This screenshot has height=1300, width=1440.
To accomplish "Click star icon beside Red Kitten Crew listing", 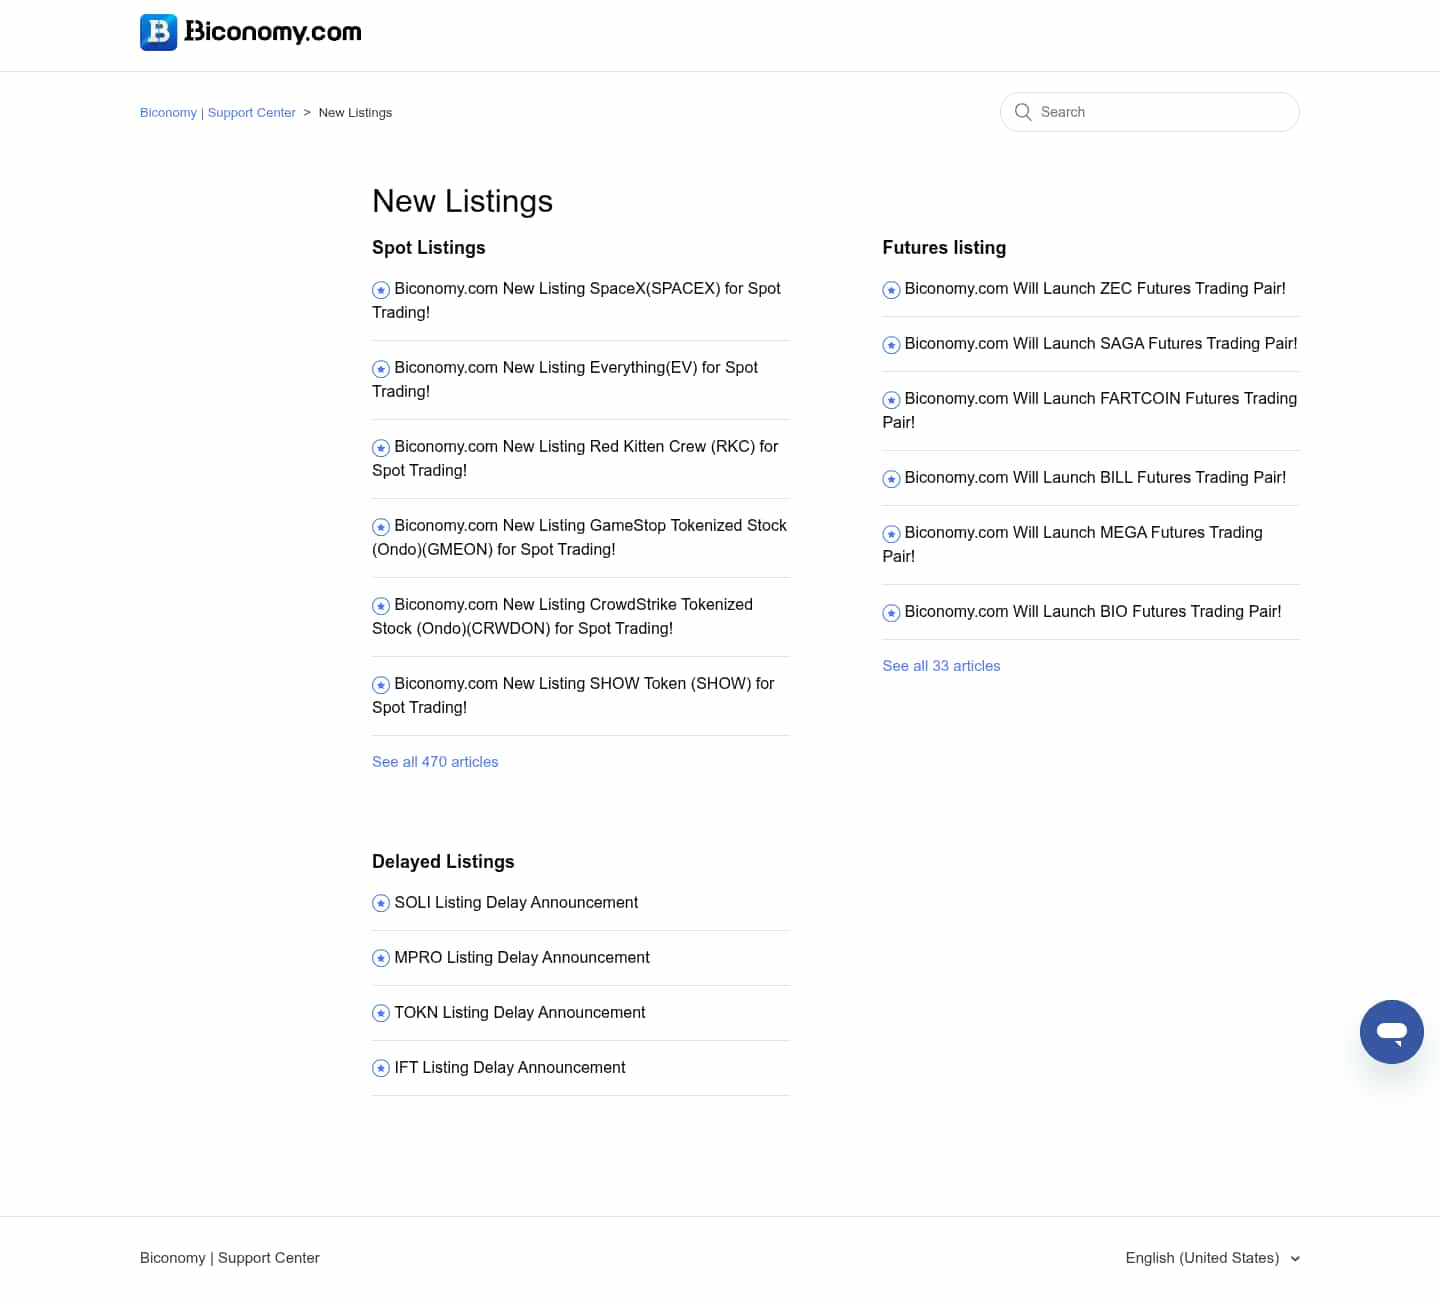I will (x=381, y=448).
